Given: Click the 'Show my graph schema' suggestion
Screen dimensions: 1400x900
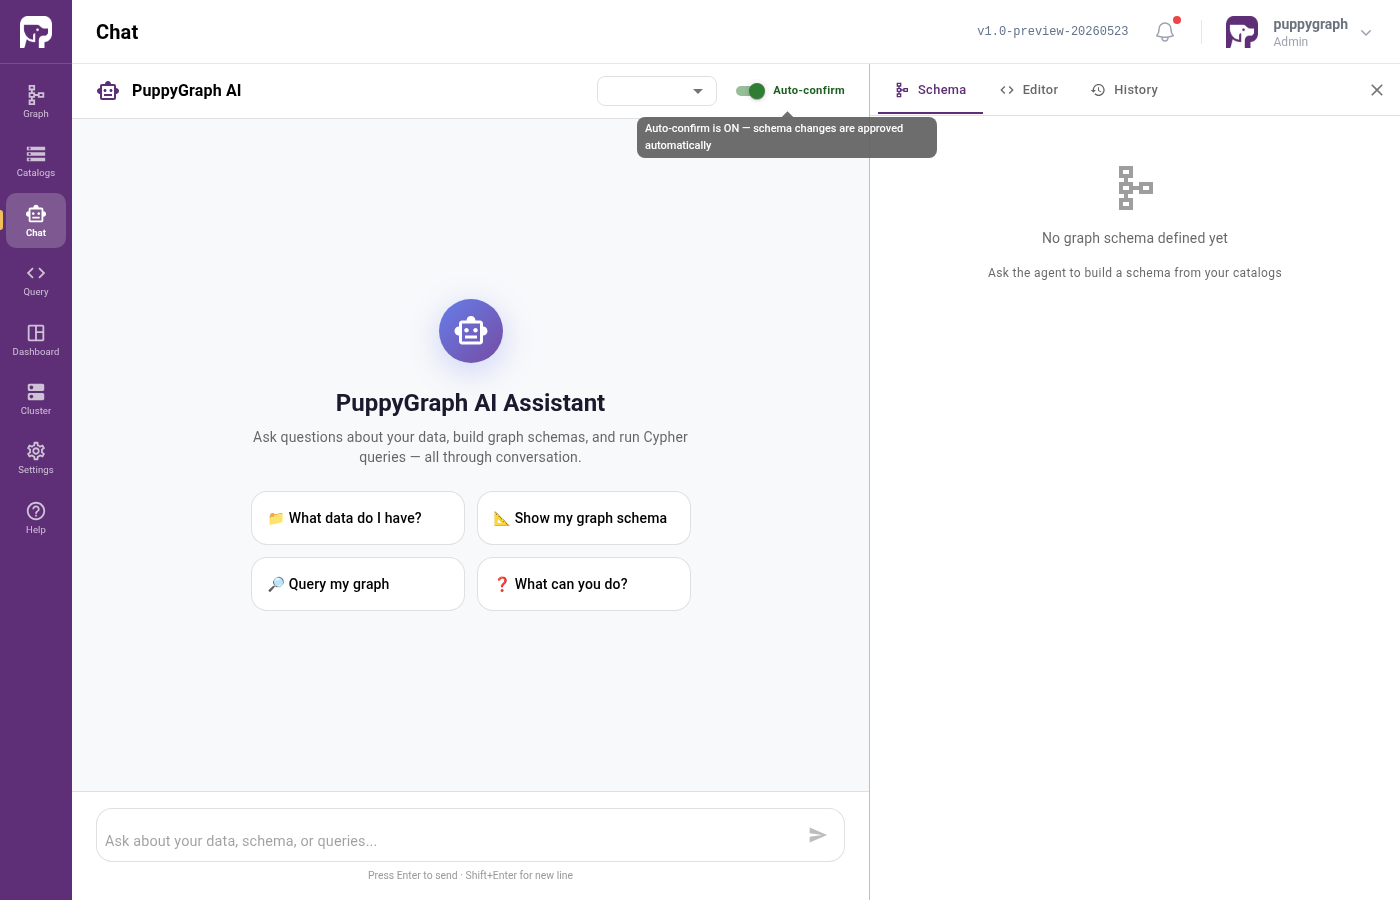Looking at the screenshot, I should coord(584,518).
